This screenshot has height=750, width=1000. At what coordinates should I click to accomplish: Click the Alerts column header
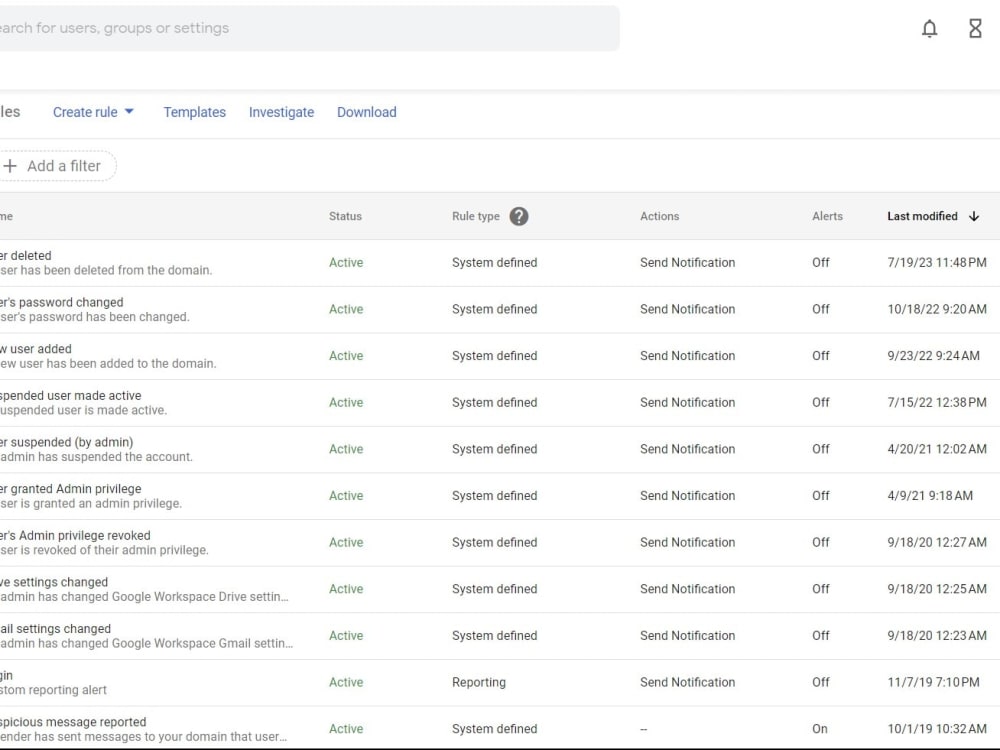pyautogui.click(x=827, y=216)
